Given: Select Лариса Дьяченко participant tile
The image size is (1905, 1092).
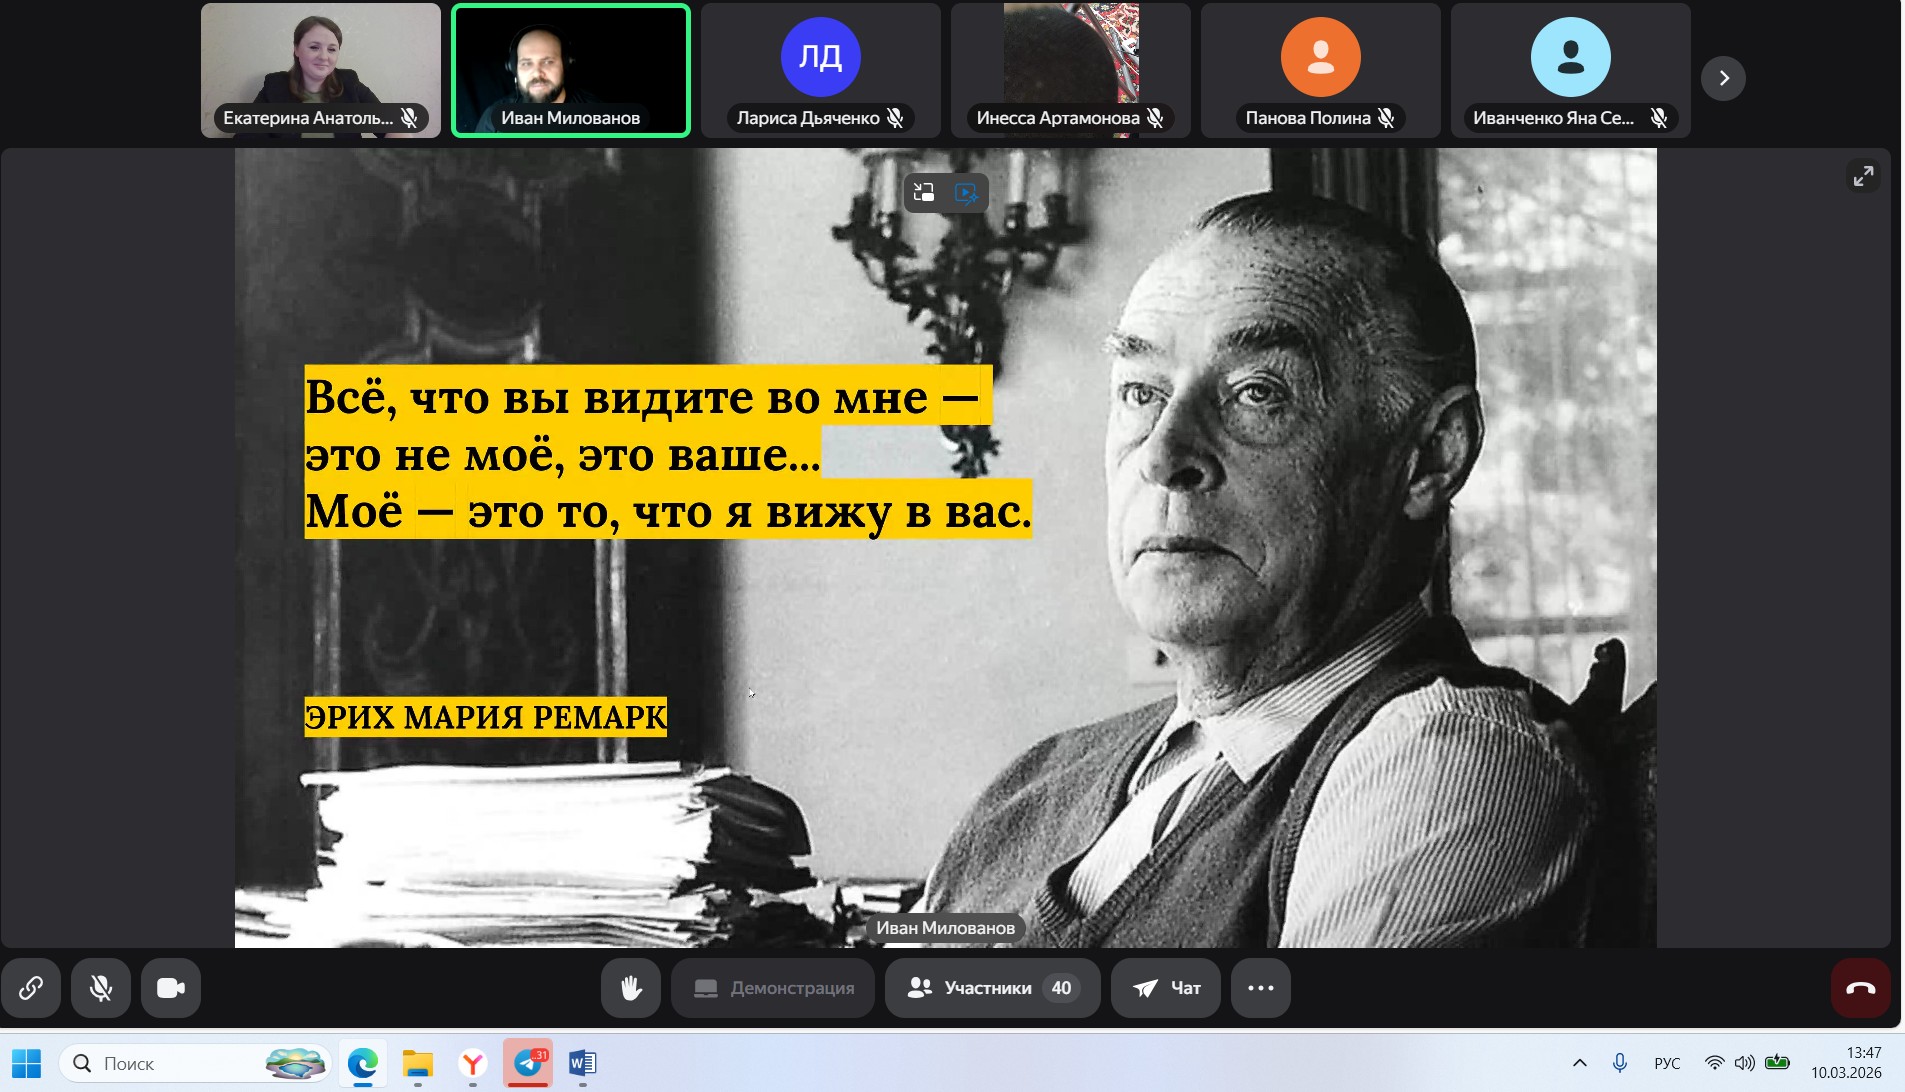Looking at the screenshot, I should coord(820,70).
